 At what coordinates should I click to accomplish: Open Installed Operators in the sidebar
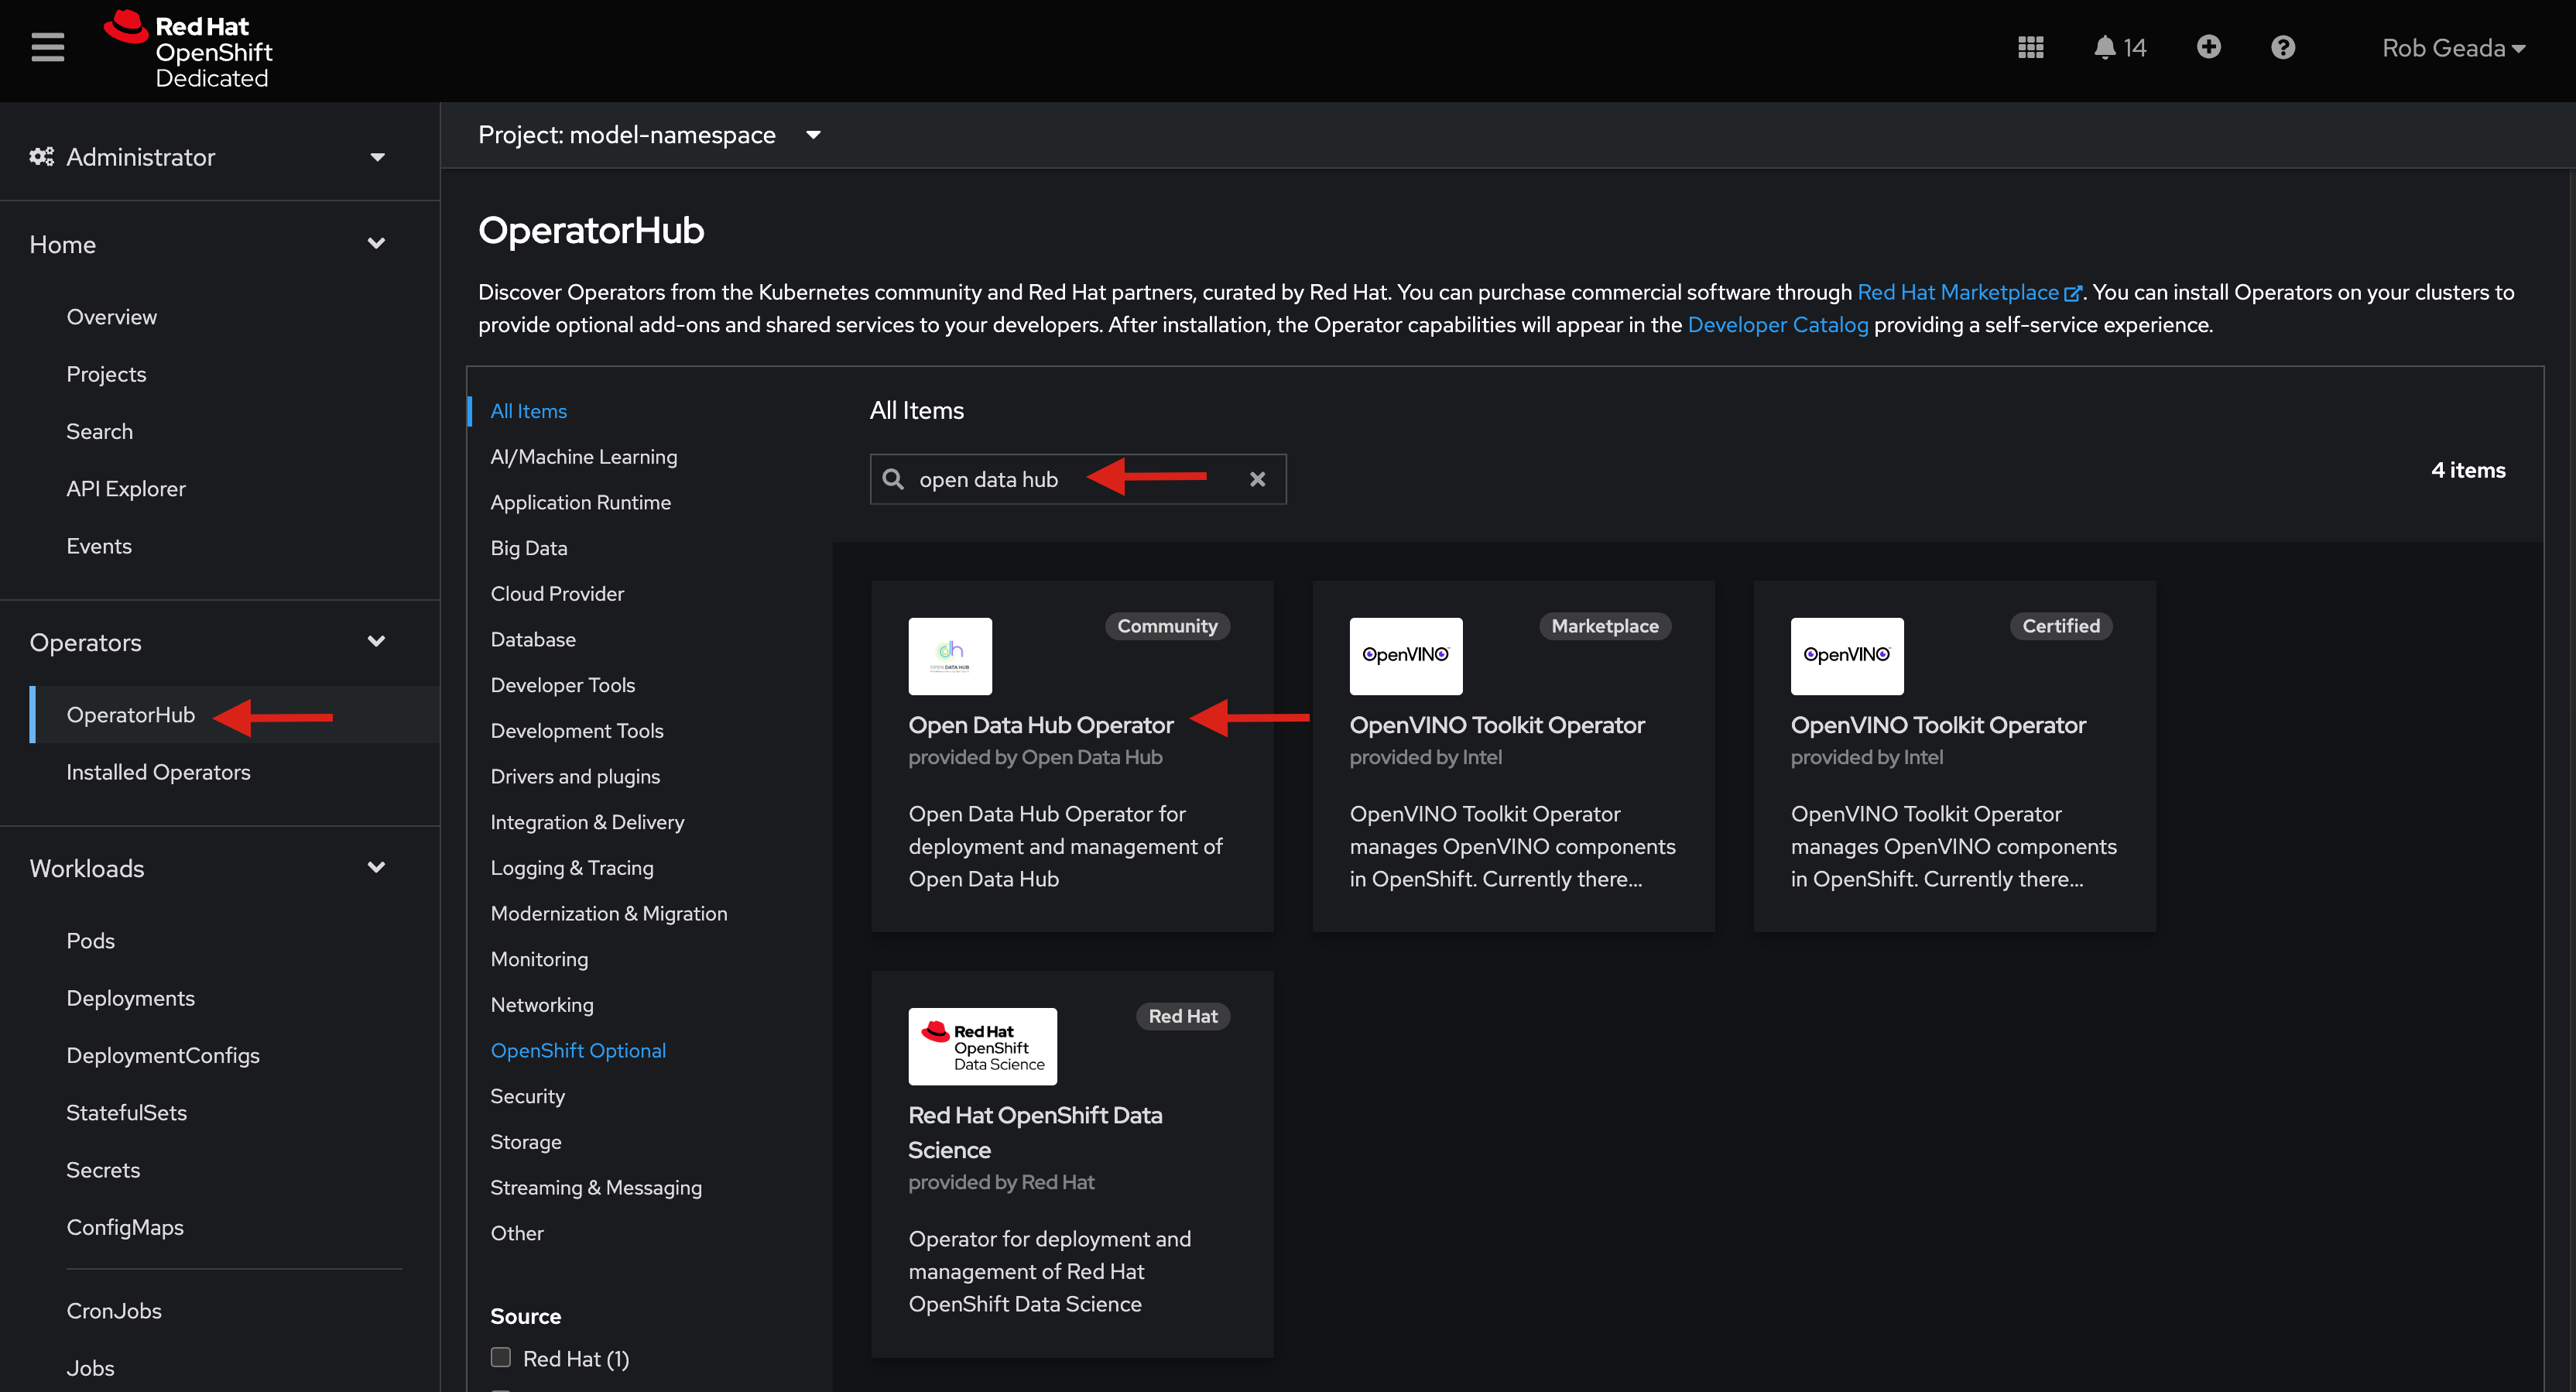[x=158, y=772]
